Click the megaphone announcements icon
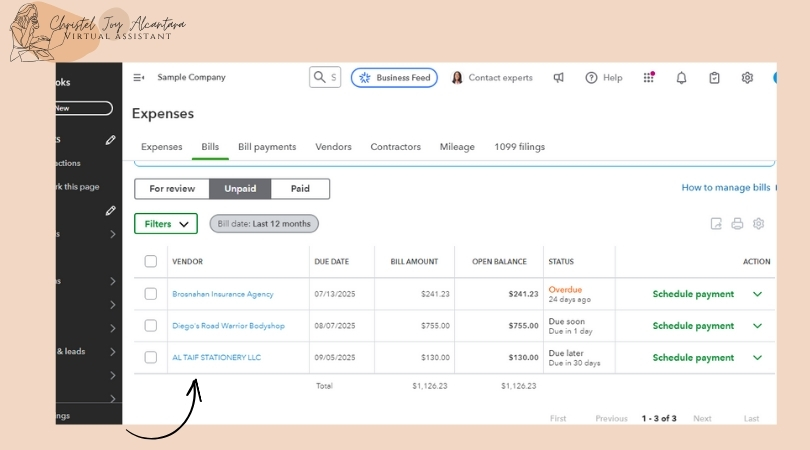Image resolution: width=810 pixels, height=450 pixels. pos(558,78)
